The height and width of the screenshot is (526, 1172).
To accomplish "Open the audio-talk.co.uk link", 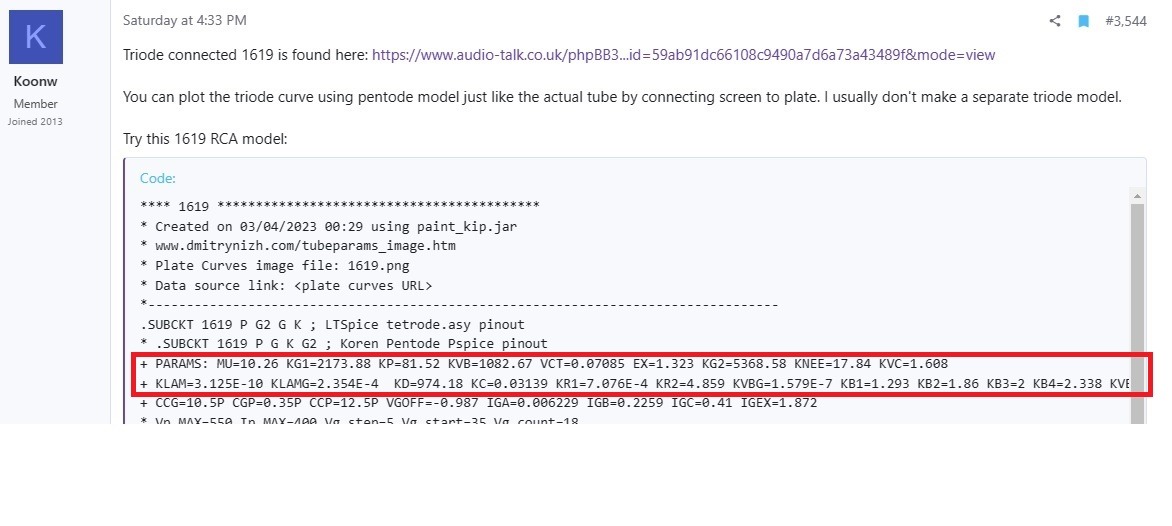I will (683, 55).
